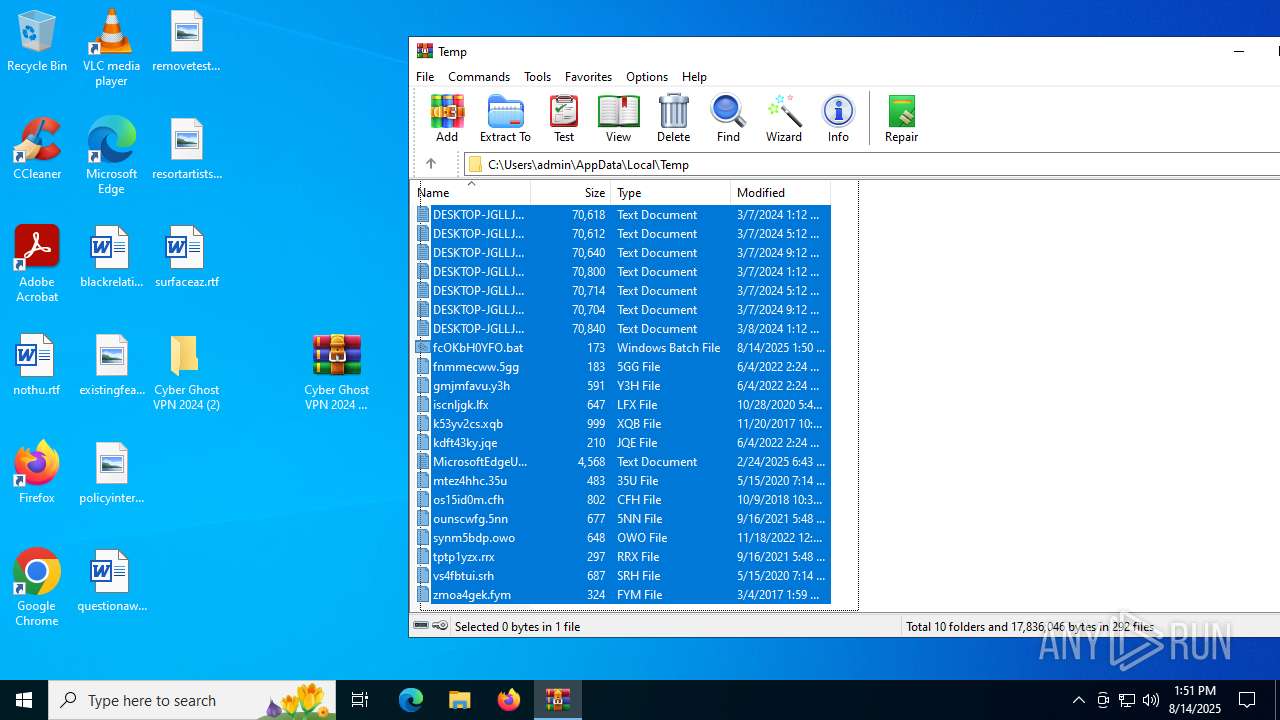Sort files by Name column

click(471, 192)
